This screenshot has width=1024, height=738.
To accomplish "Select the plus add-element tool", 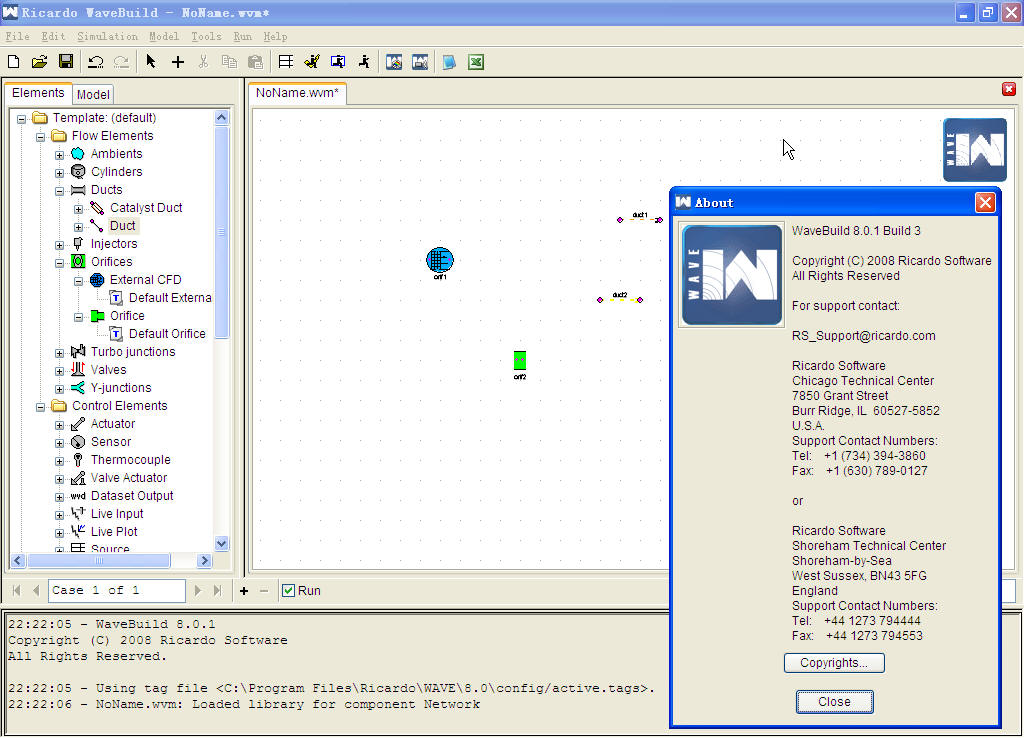I will (178, 61).
